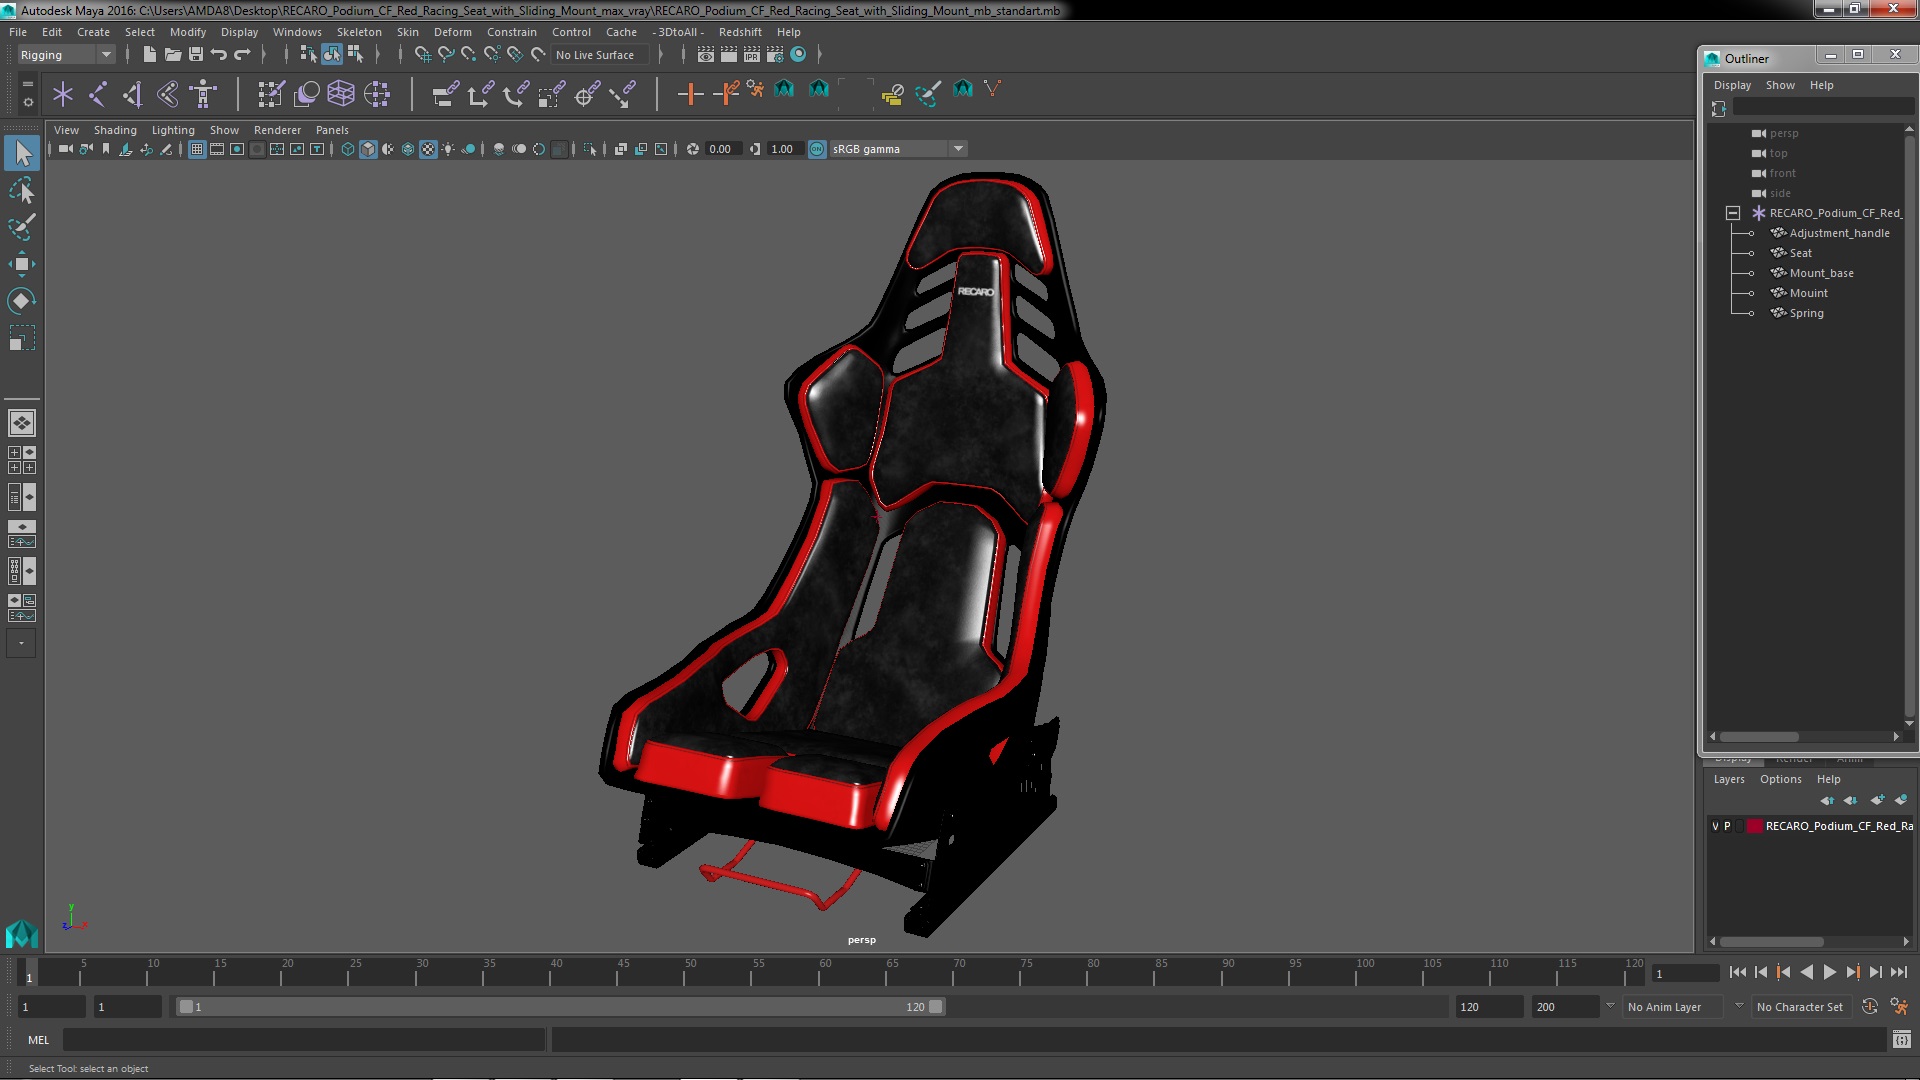Open animation preferences running-man icon
The image size is (1920, 1080).
tap(1899, 1007)
